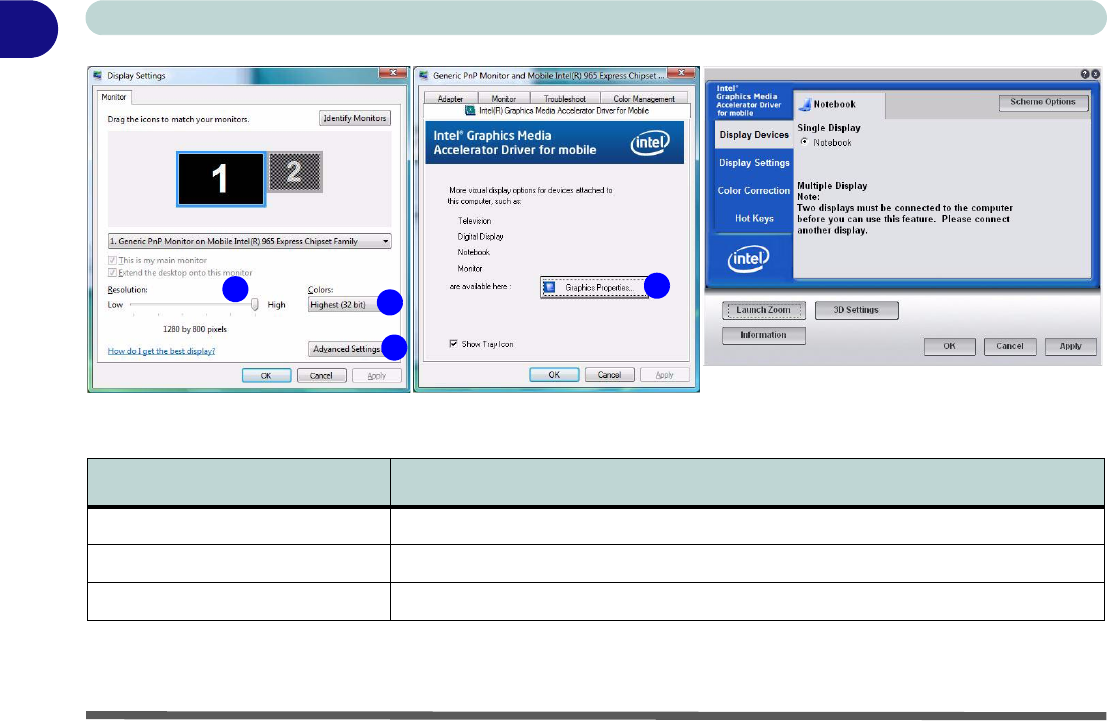This screenshot has width=1107, height=721.
Task: Click the help question mark icon in Intel panel
Action: coord(1084,73)
